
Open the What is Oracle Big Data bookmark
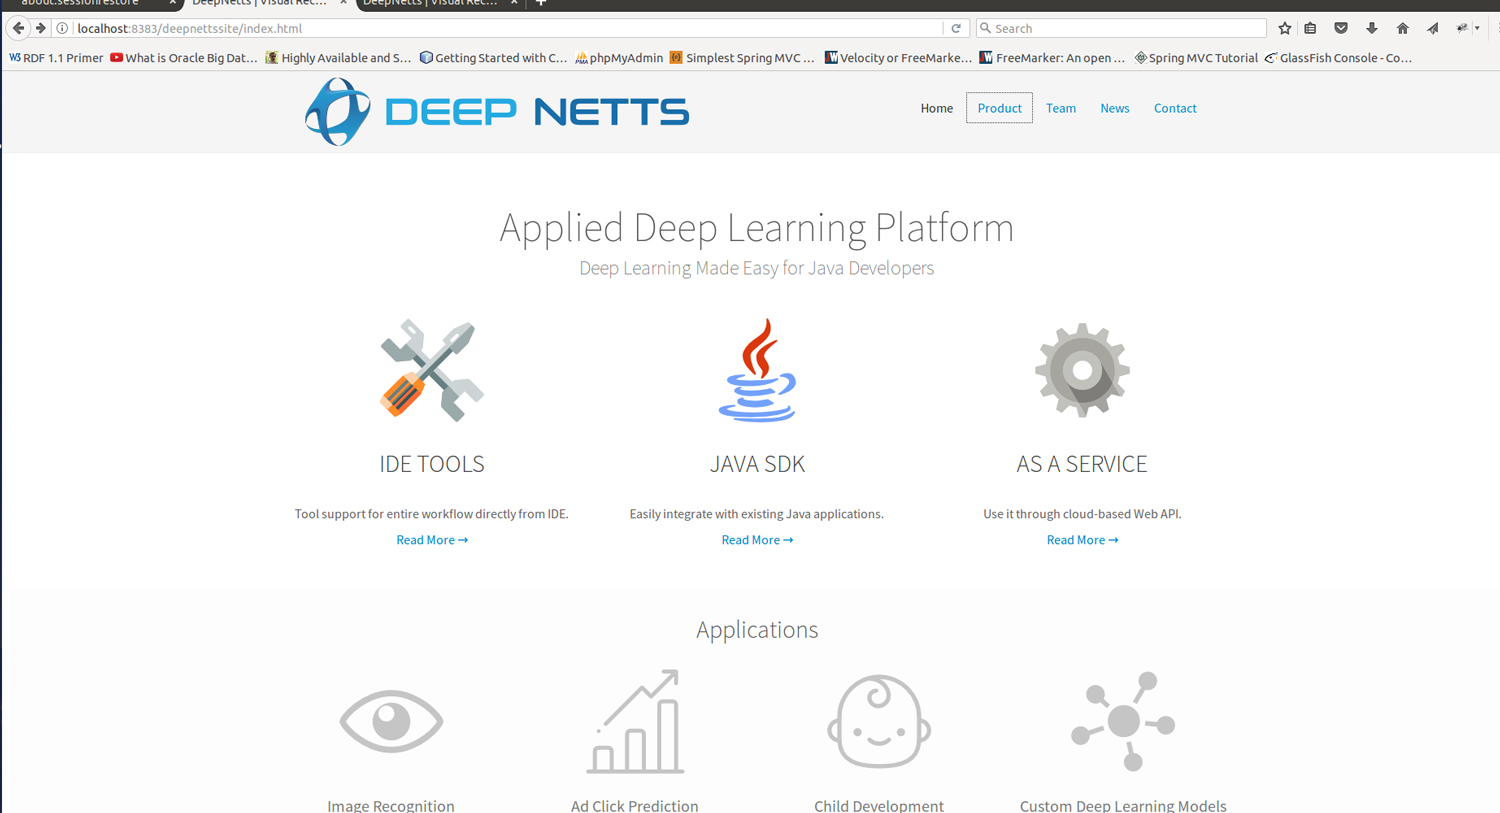[x=184, y=58]
